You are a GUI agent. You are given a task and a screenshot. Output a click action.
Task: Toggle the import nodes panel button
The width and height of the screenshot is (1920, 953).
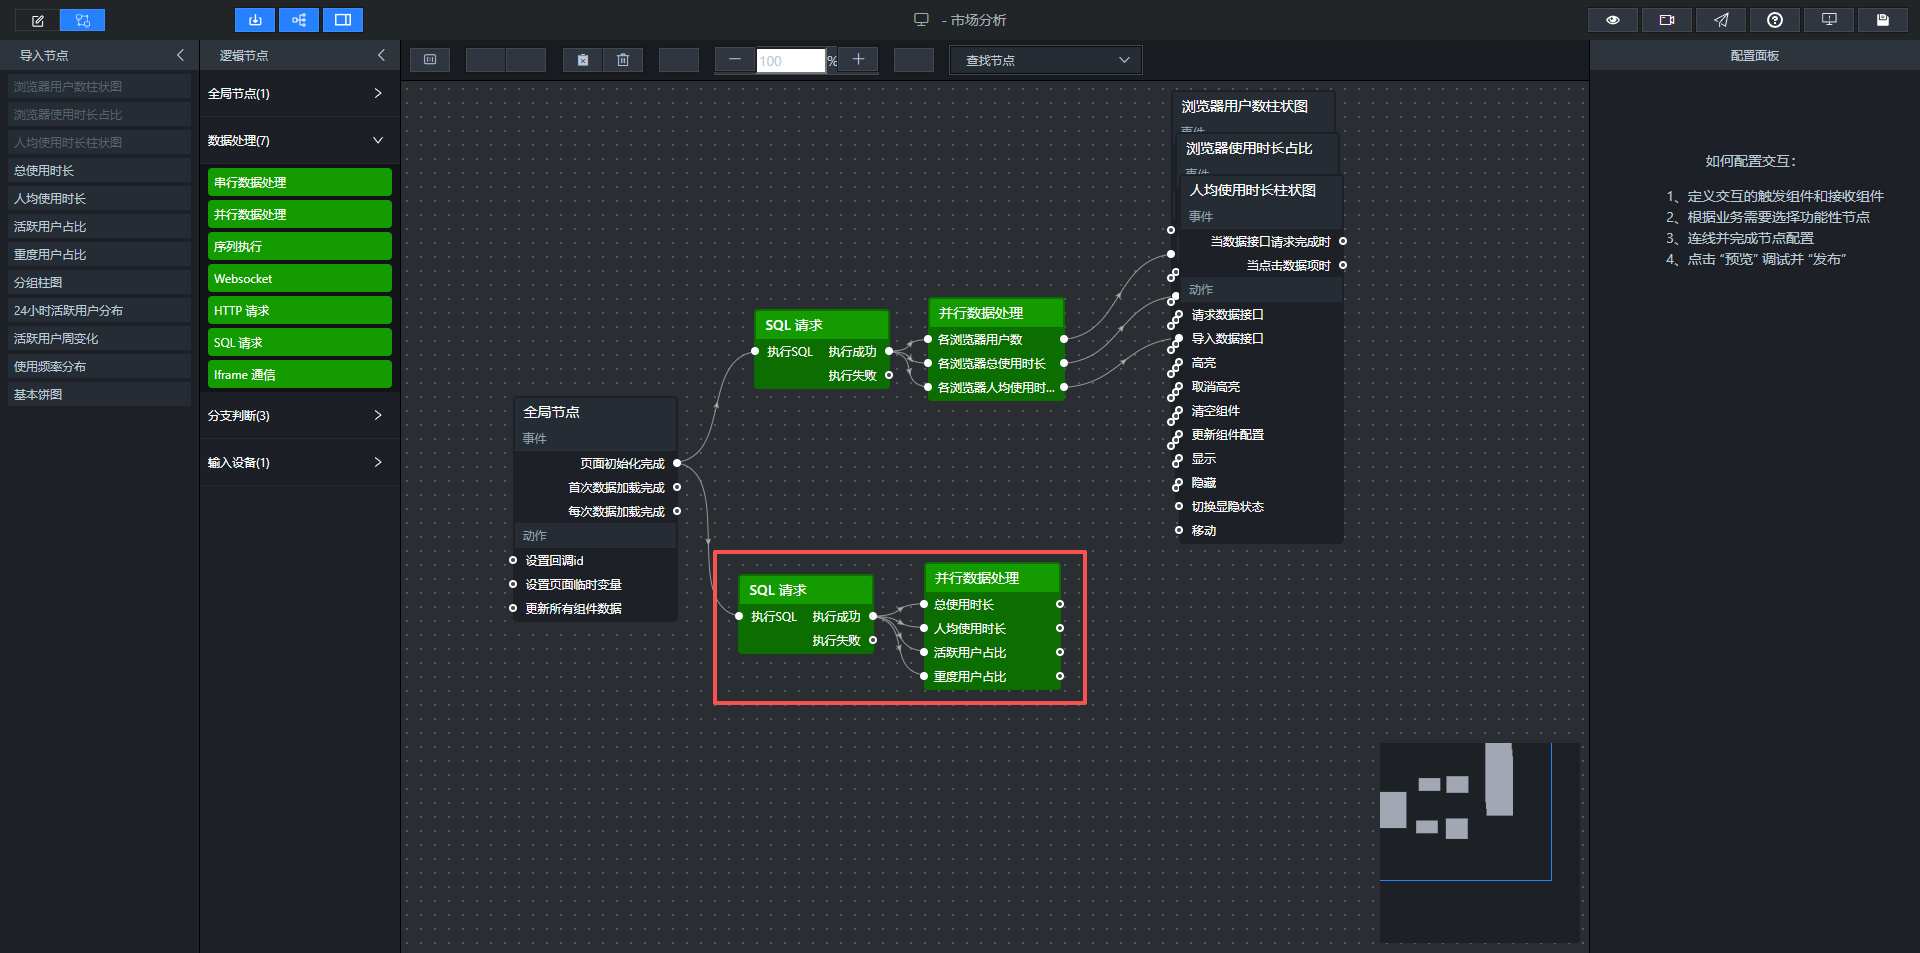tap(255, 20)
